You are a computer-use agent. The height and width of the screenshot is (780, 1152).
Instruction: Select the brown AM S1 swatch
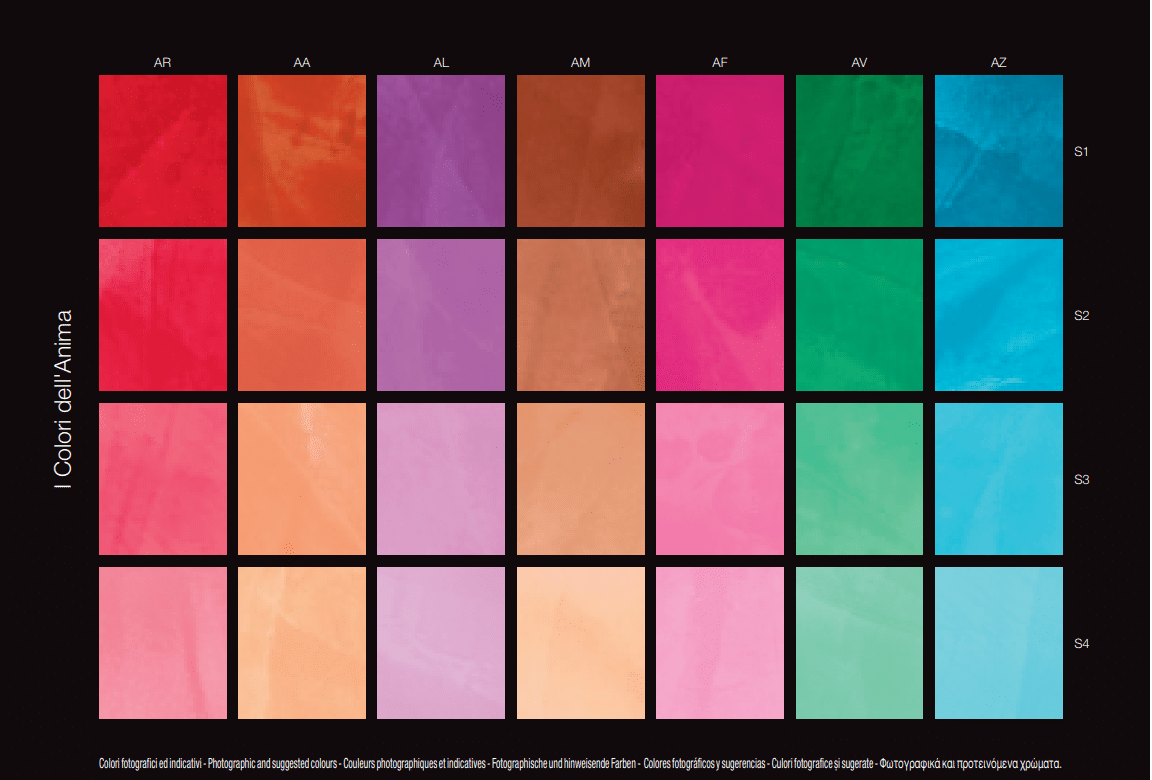580,151
